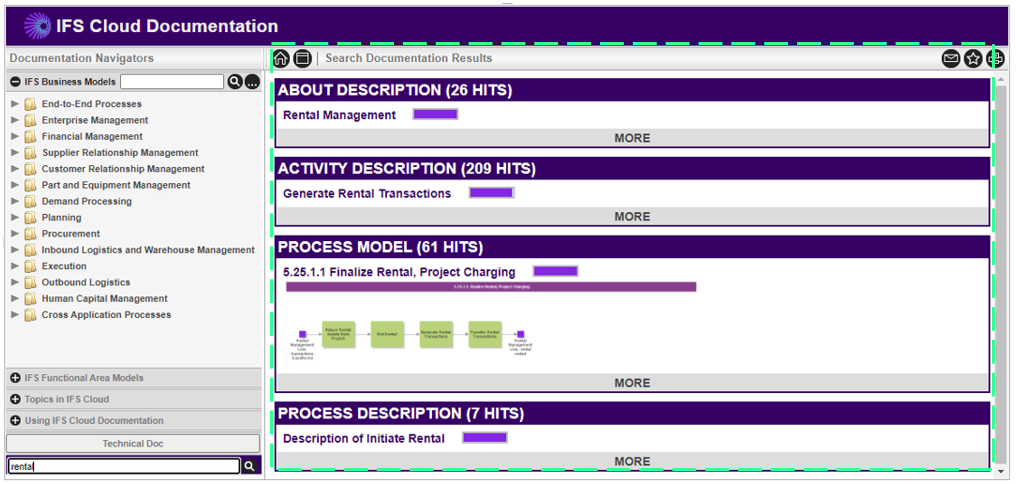The height and width of the screenshot is (484, 1016).
Task: Click the search field containing rental
Action: (124, 466)
